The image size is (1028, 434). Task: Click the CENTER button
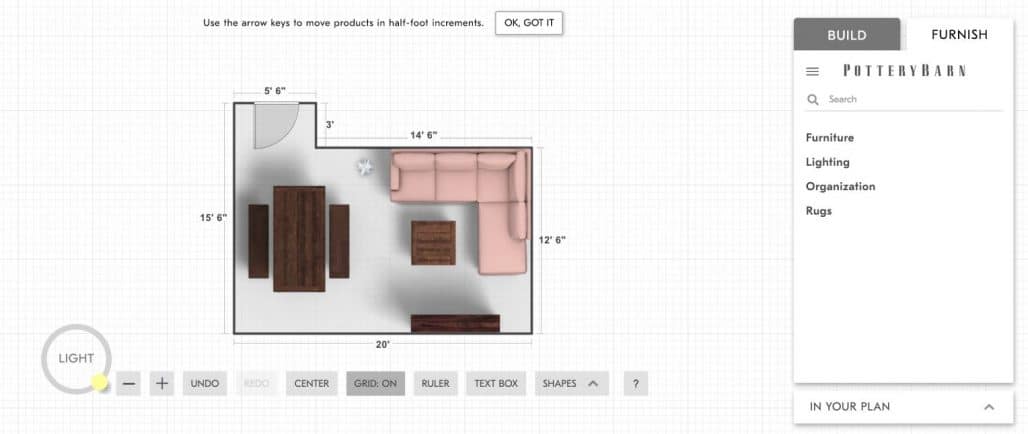pos(311,384)
